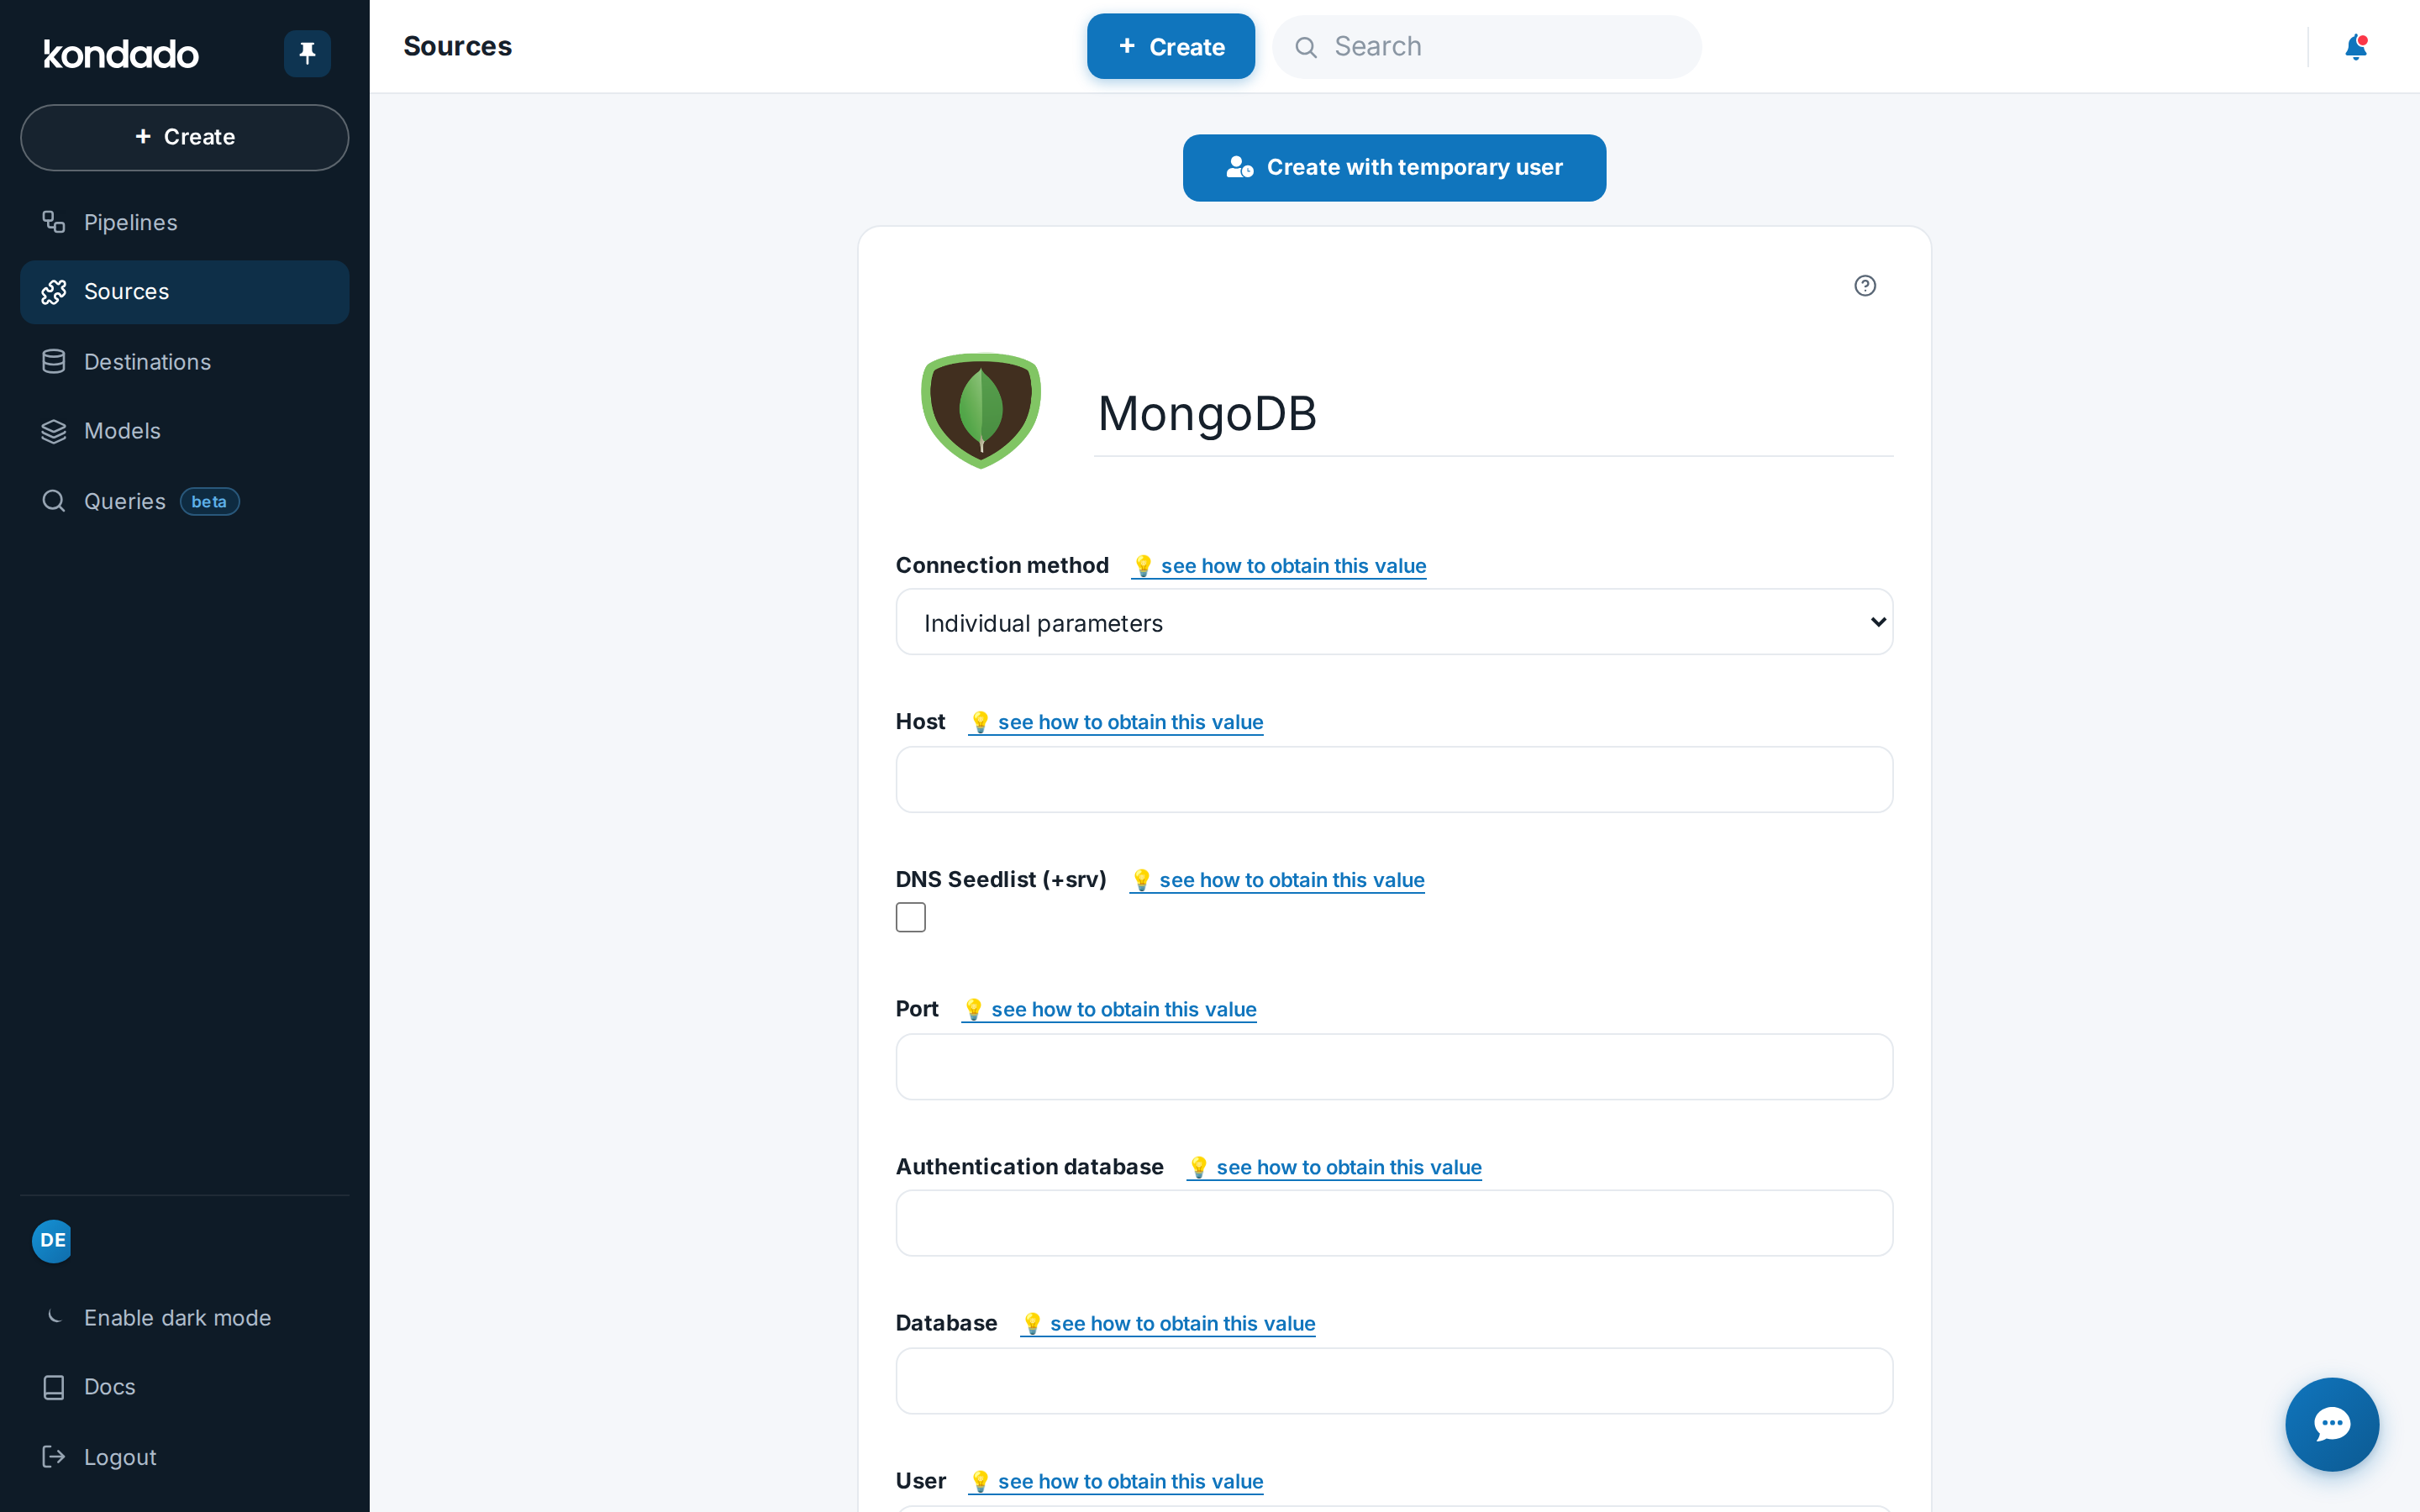Screen dimensions: 2420x1512
Task: Open Queries beta in the sidebar
Action: pos(184,501)
